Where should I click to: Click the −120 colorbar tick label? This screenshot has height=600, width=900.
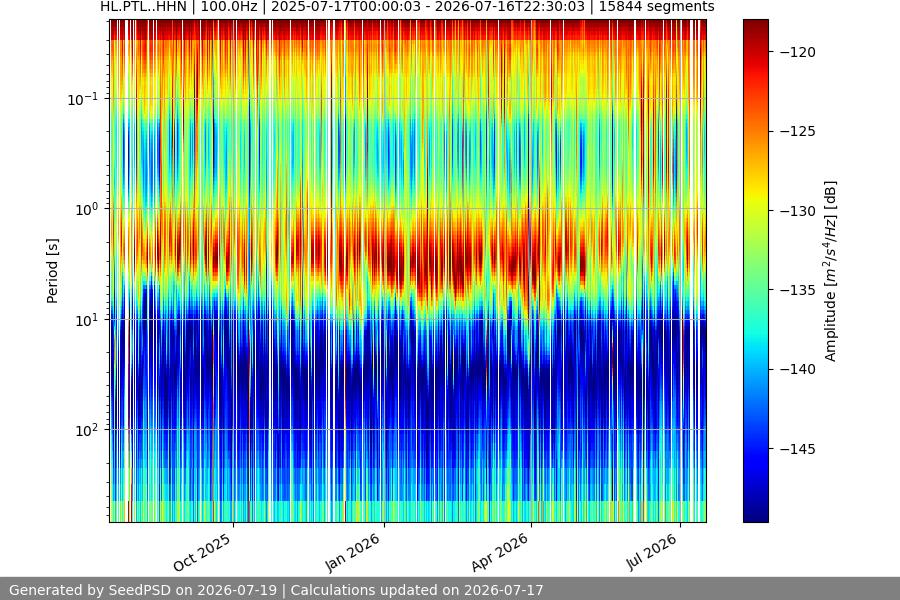798,52
